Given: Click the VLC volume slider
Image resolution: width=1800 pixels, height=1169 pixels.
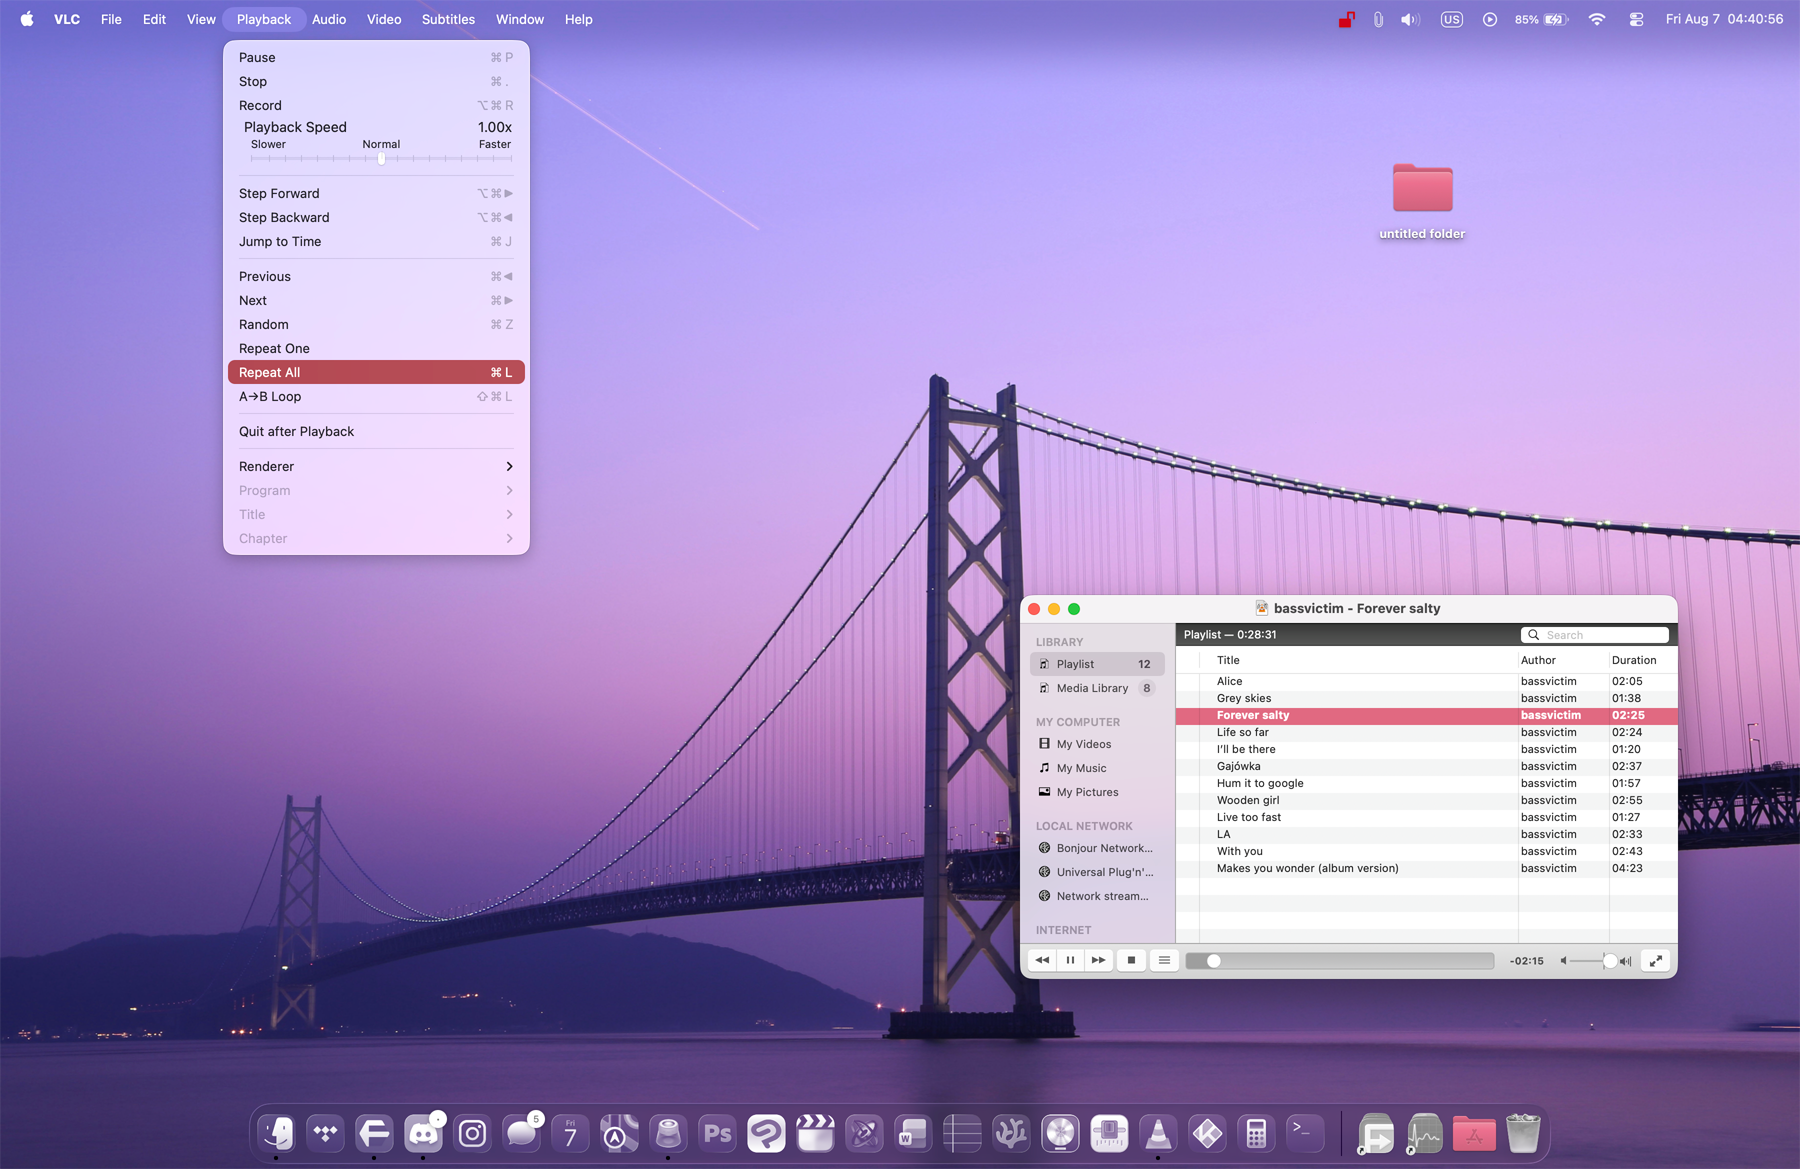Looking at the screenshot, I should (1593, 961).
